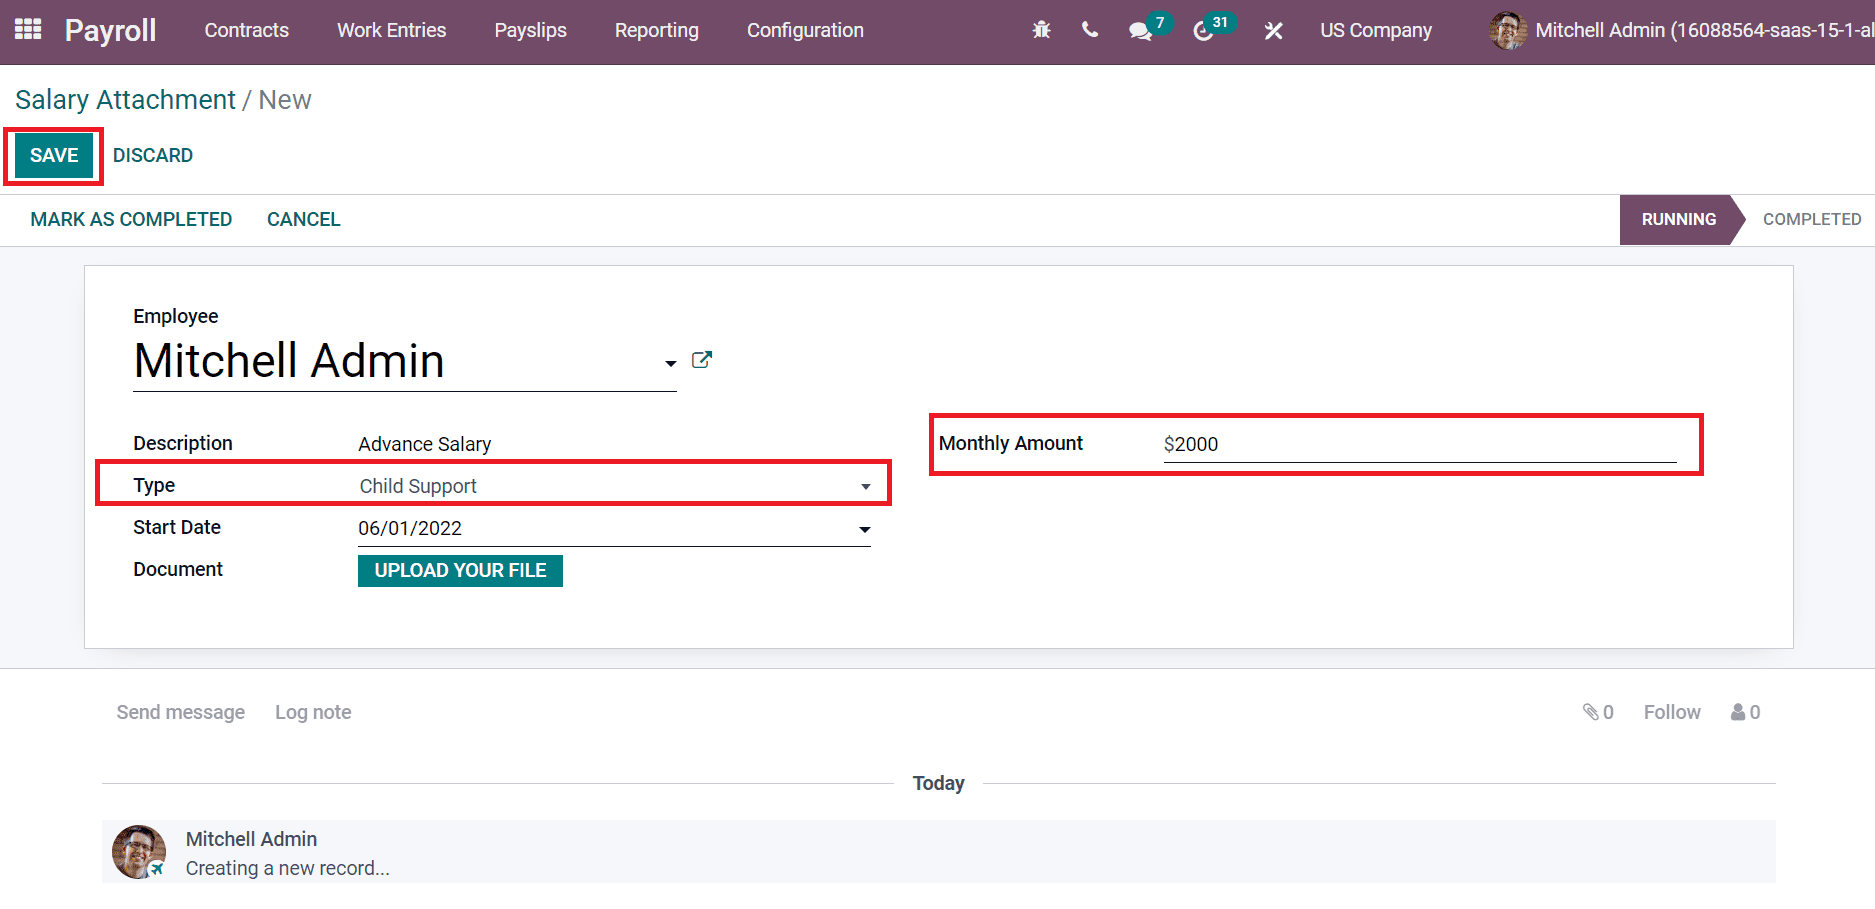
Task: Open the apps grid menu icon
Action: 28,30
